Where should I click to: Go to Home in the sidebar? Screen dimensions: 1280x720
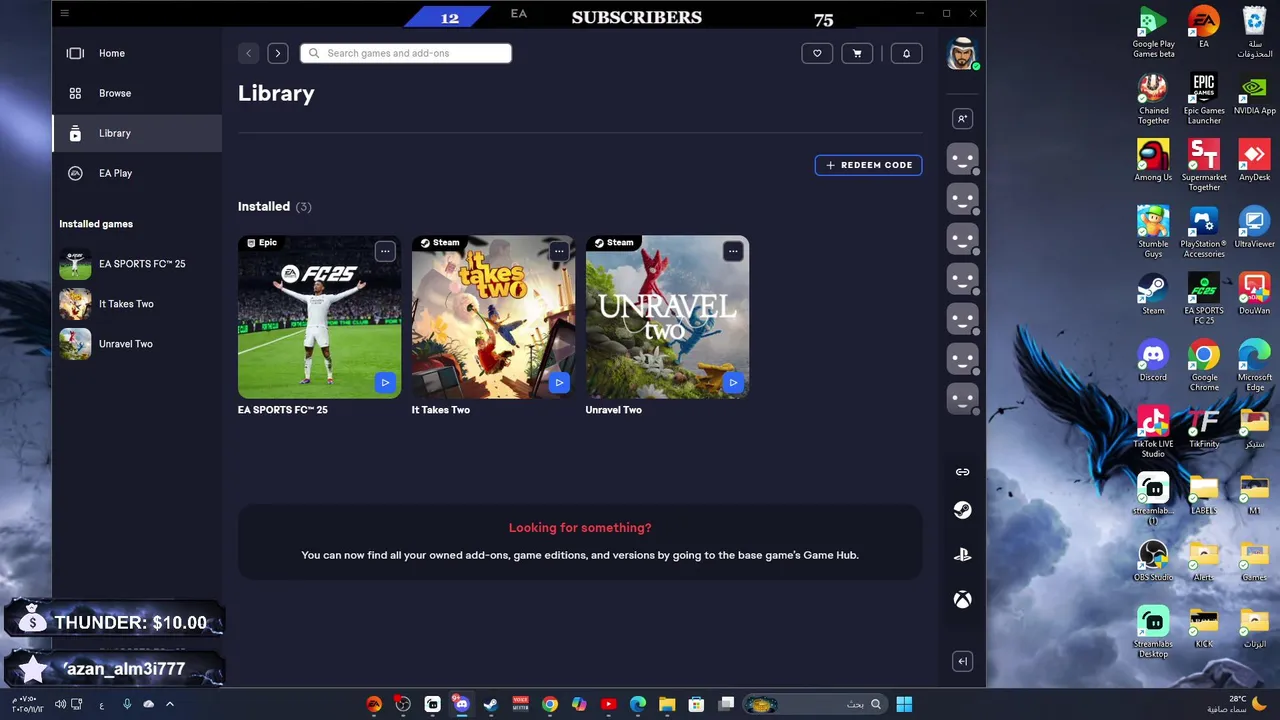point(137,53)
